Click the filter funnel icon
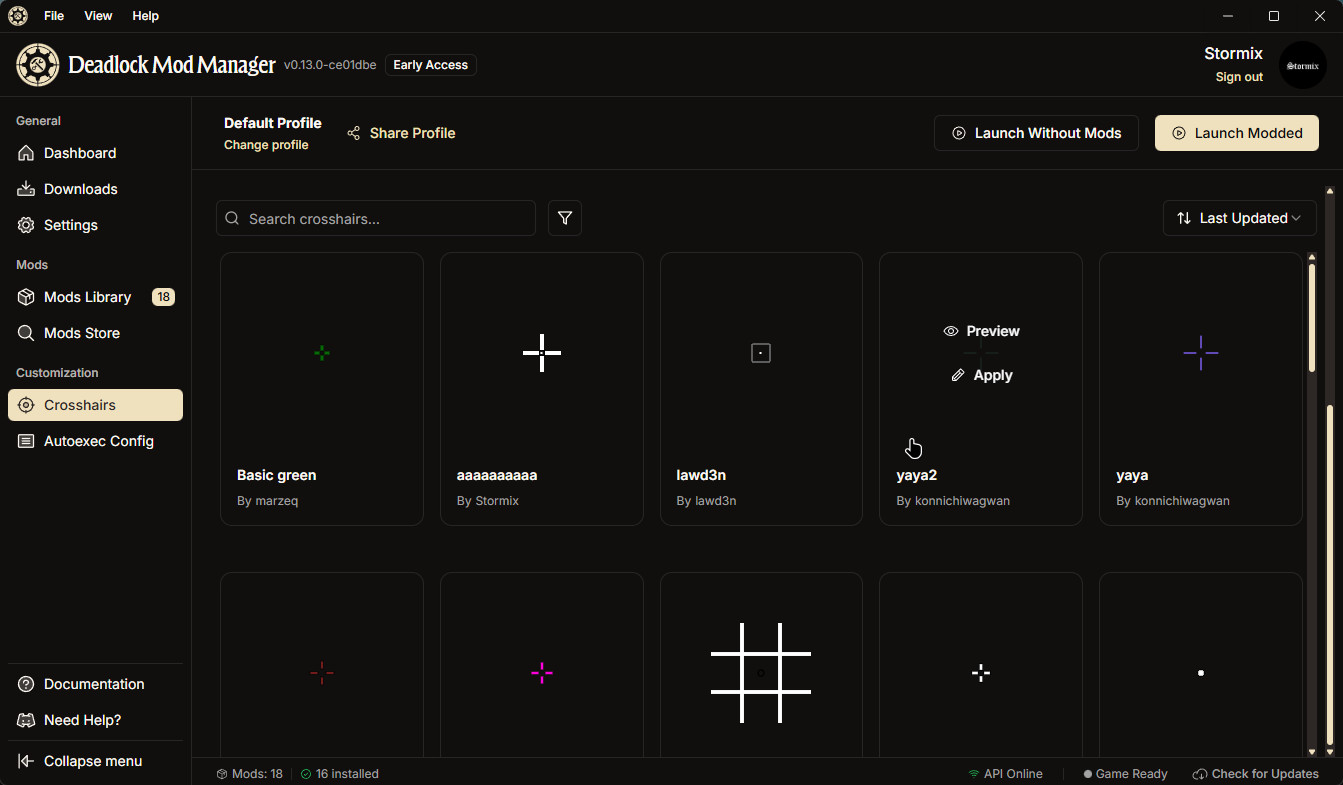 point(565,218)
